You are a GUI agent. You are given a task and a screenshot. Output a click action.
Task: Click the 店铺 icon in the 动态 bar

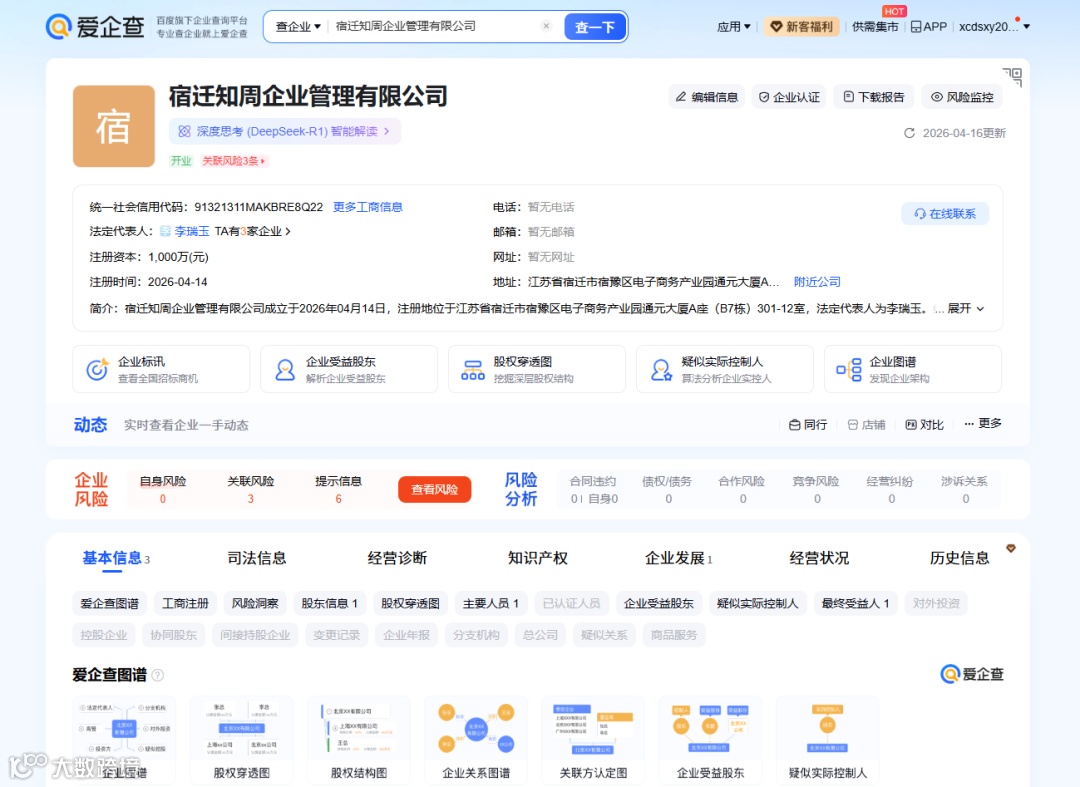[853, 425]
